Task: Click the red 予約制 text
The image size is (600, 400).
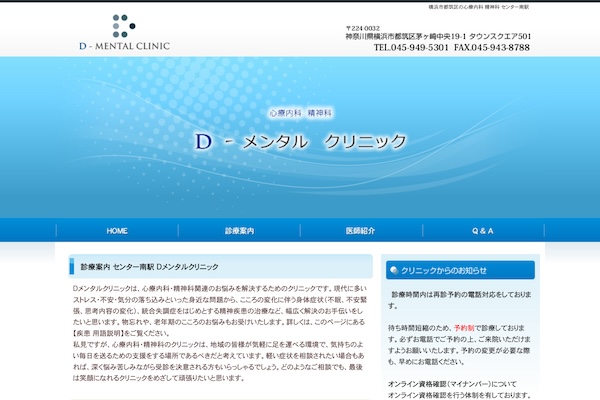Action: (x=464, y=328)
